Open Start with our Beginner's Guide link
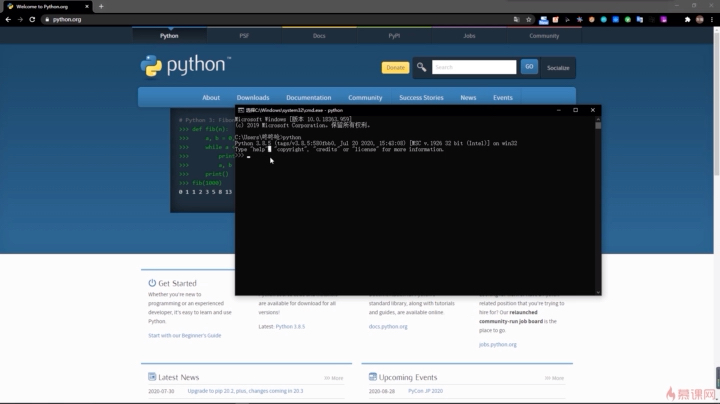 click(185, 336)
